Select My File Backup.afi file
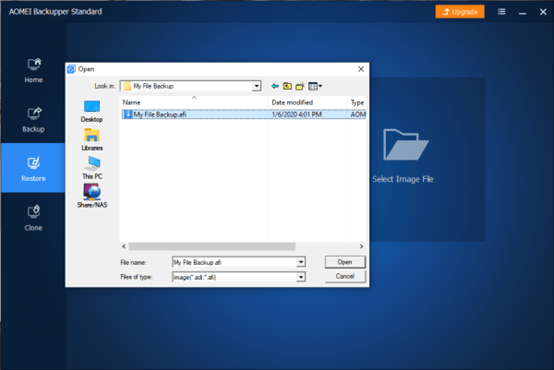The width and height of the screenshot is (554, 370). (x=160, y=114)
